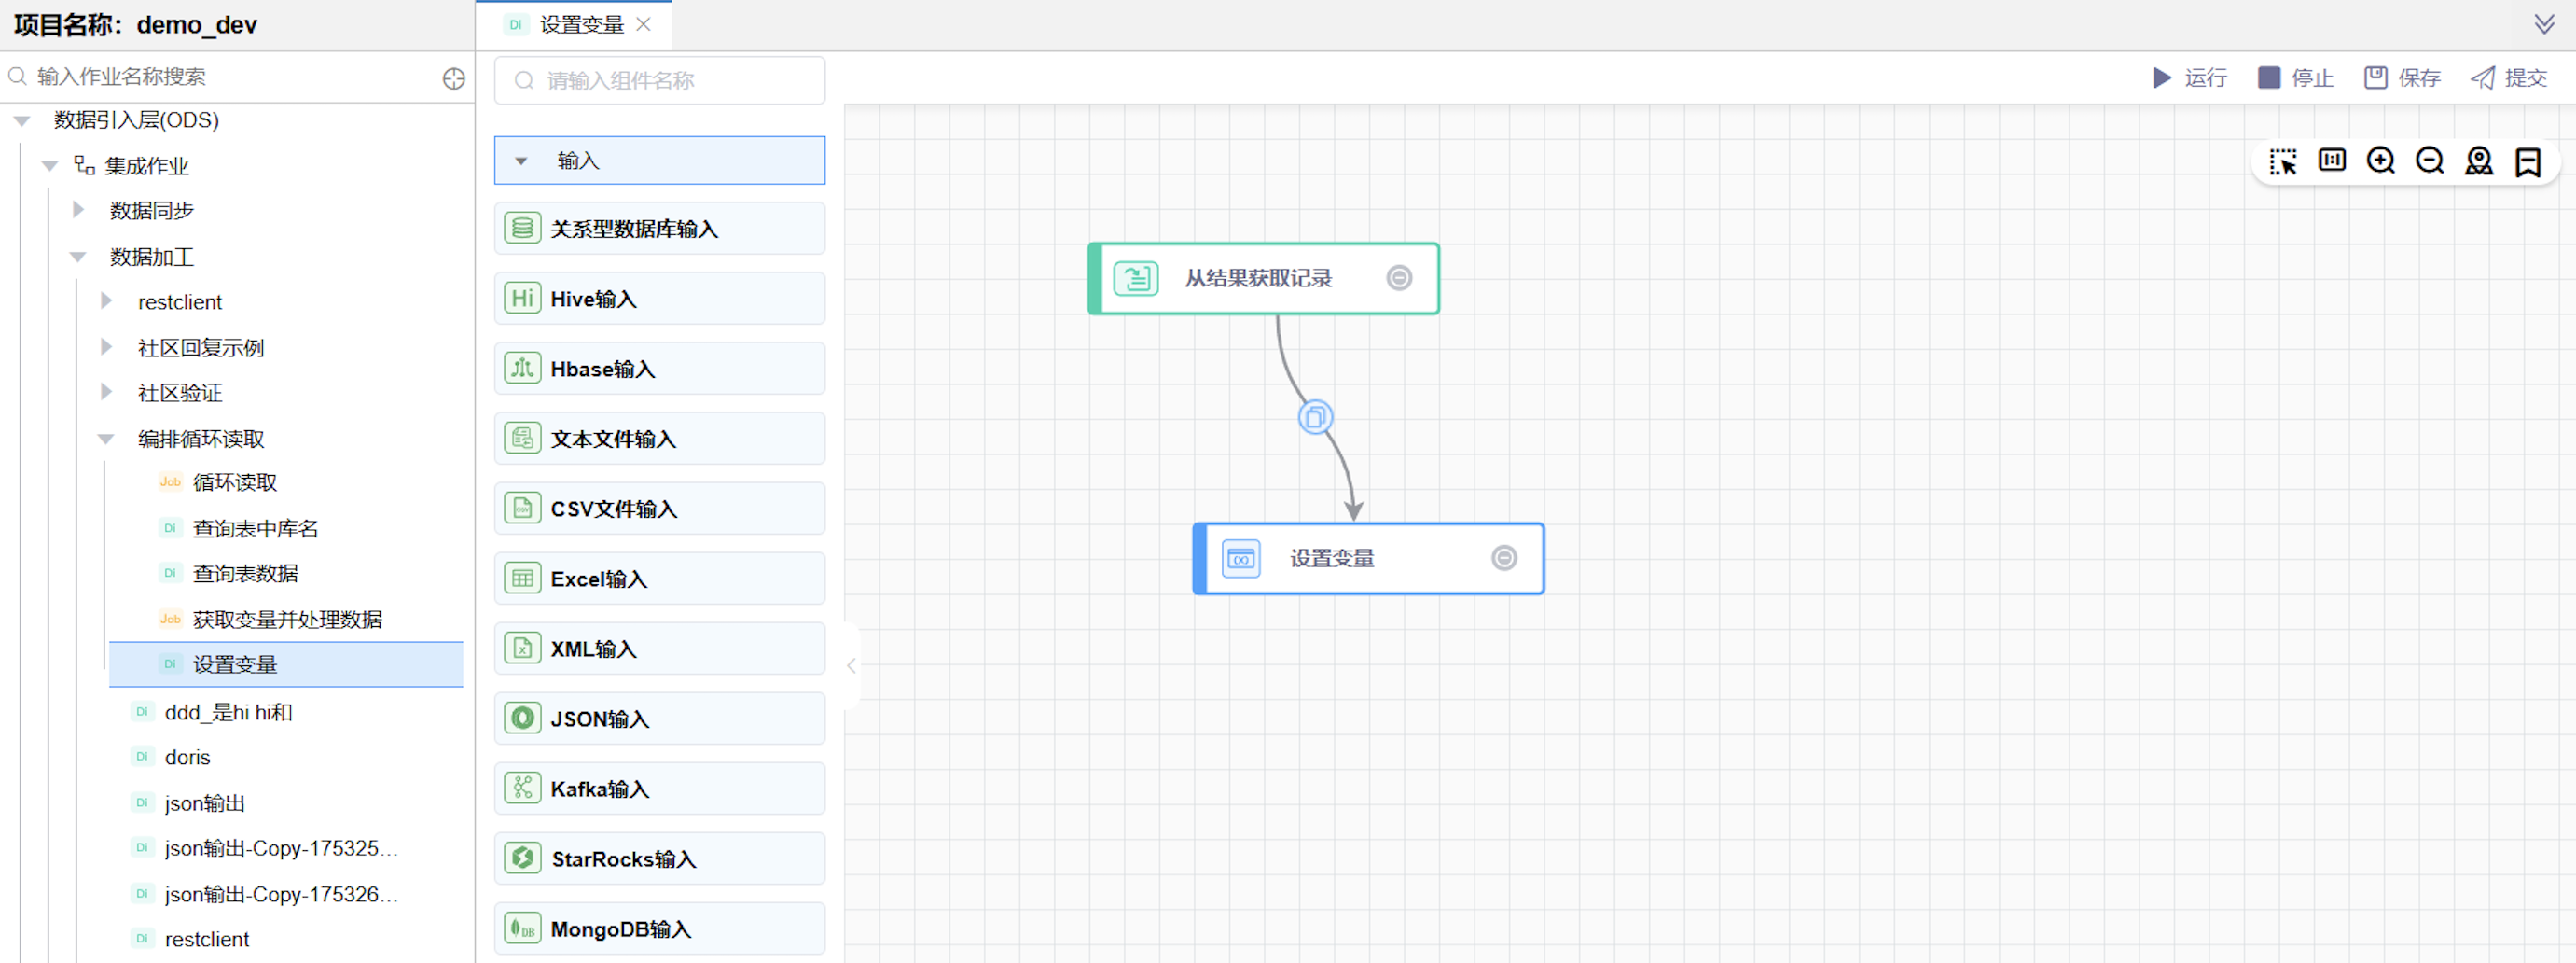This screenshot has height=963, width=2576.
Task: Click the minus icon on 从结果获取记录 node
Action: tap(1399, 278)
